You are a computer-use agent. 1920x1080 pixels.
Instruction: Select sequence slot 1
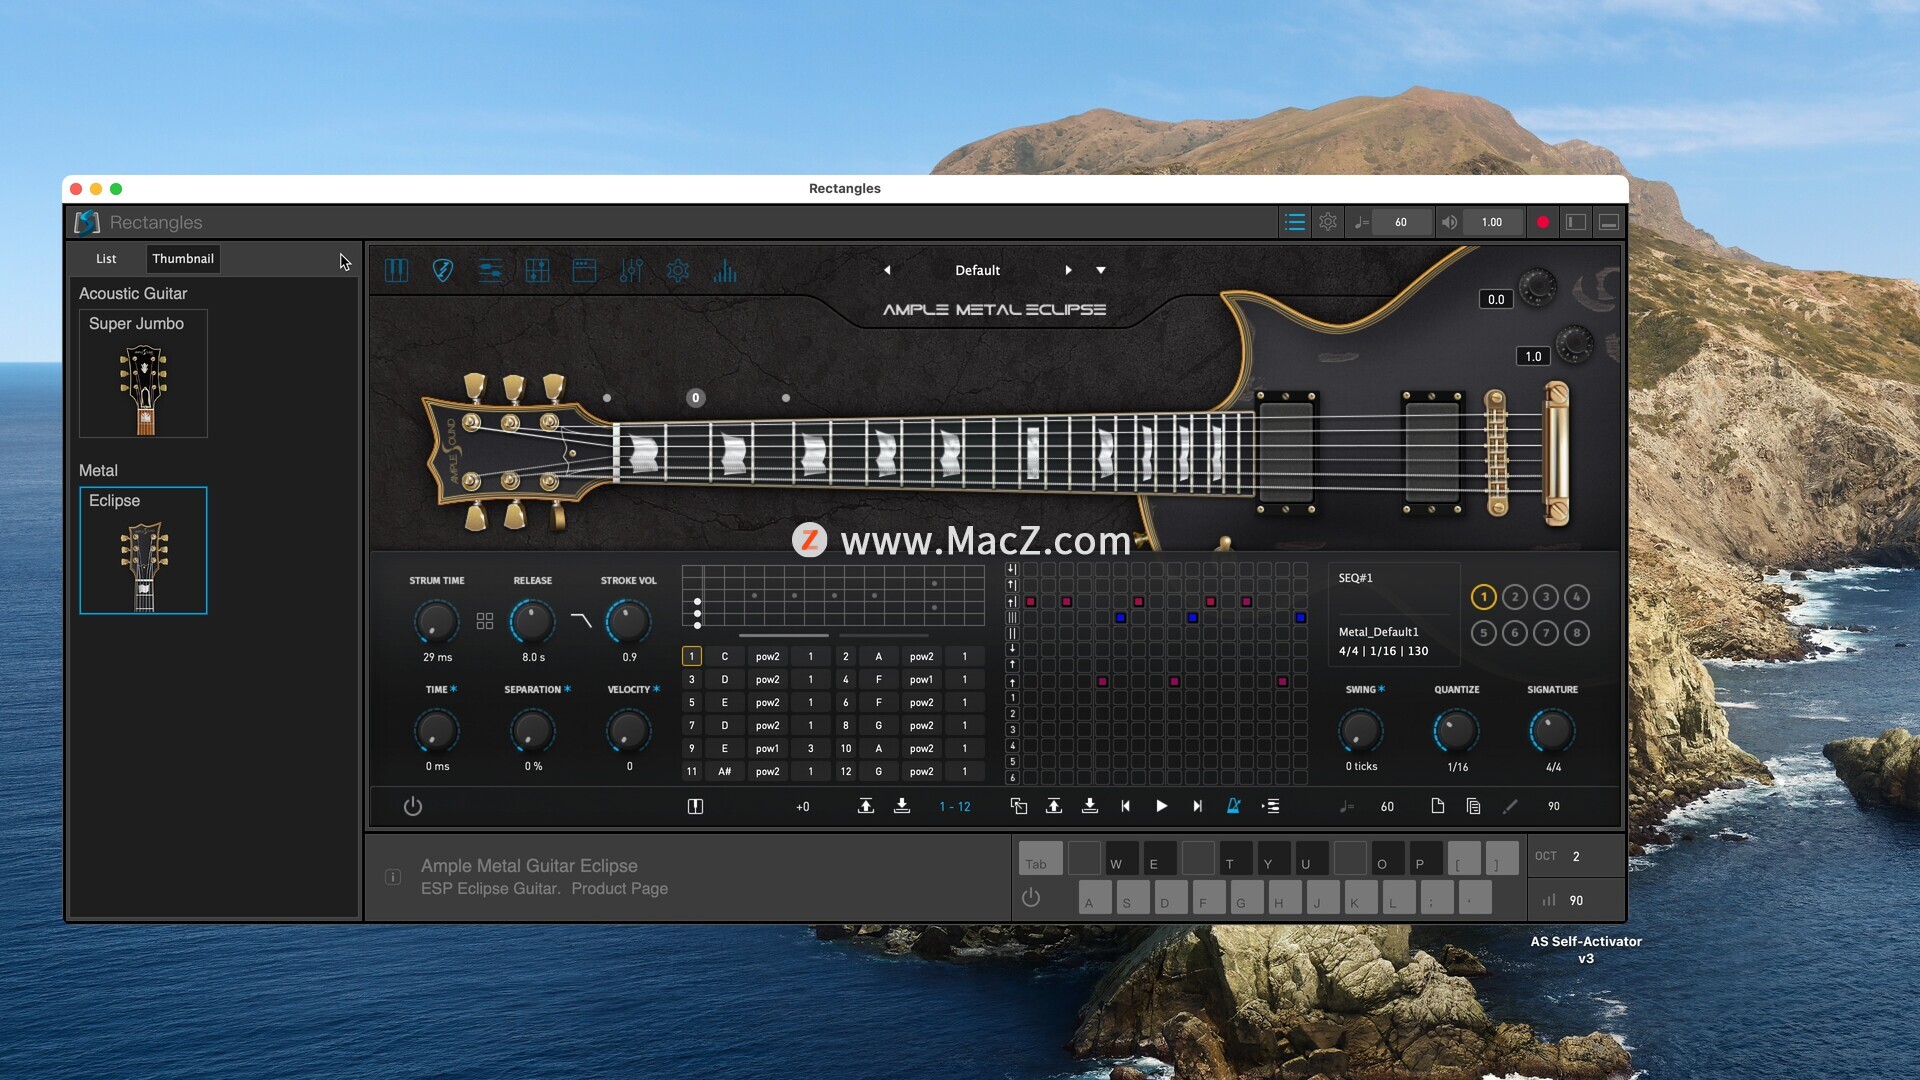(x=1484, y=597)
